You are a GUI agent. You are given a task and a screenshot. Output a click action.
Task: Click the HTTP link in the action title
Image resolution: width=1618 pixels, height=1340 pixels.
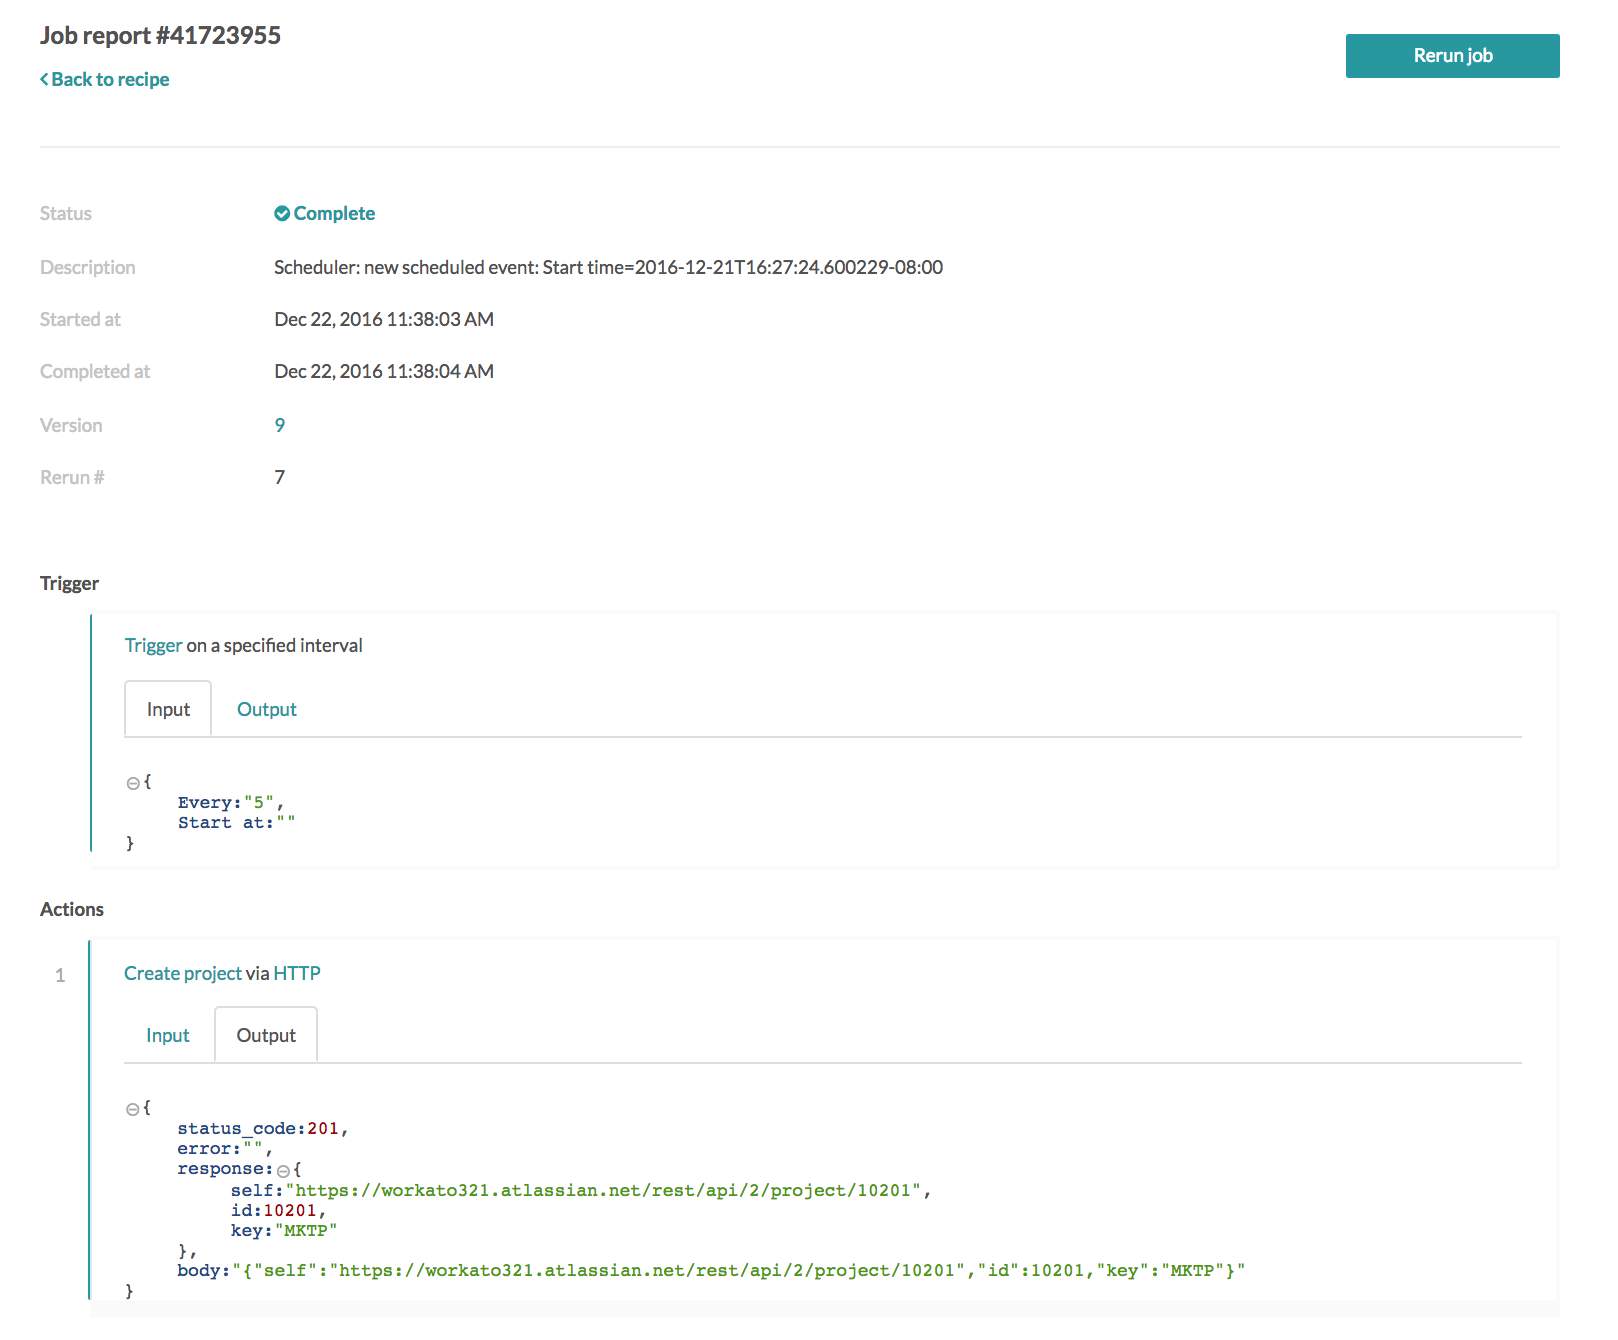[x=297, y=972]
